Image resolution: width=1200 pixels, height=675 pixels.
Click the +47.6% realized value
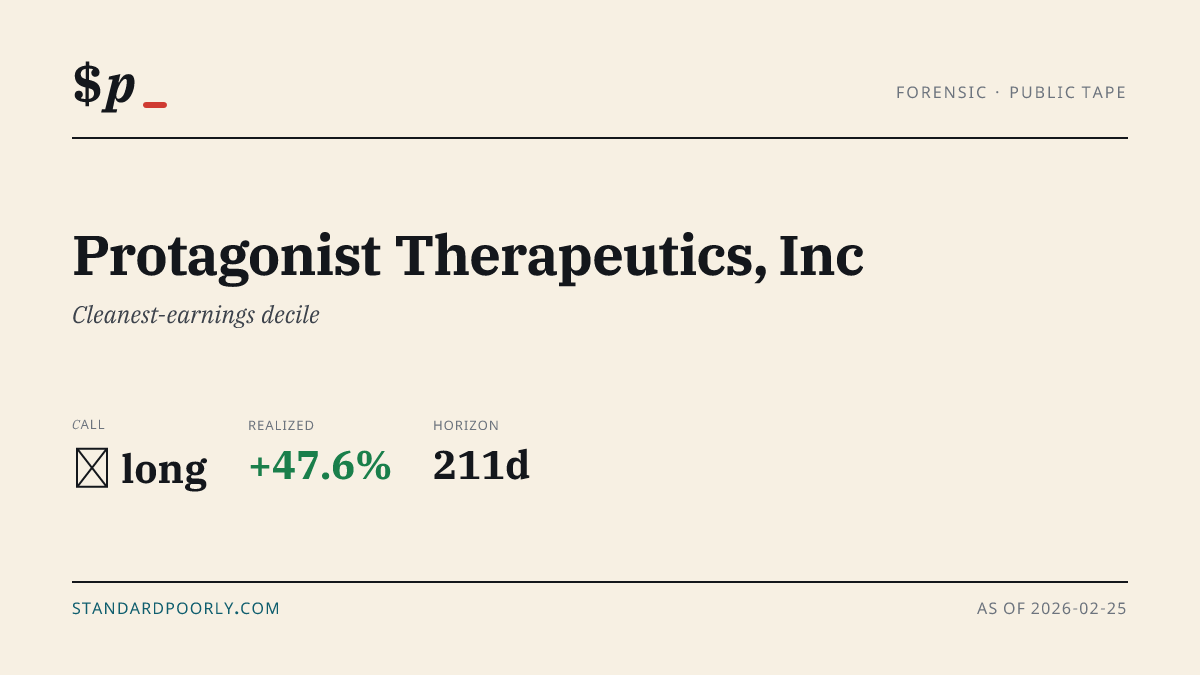coord(320,466)
